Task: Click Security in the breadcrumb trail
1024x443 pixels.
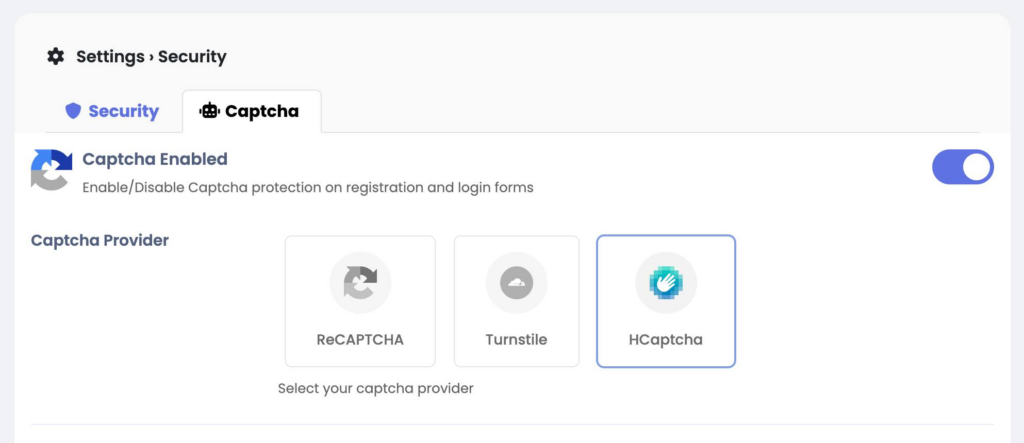Action: pyautogui.click(x=192, y=57)
